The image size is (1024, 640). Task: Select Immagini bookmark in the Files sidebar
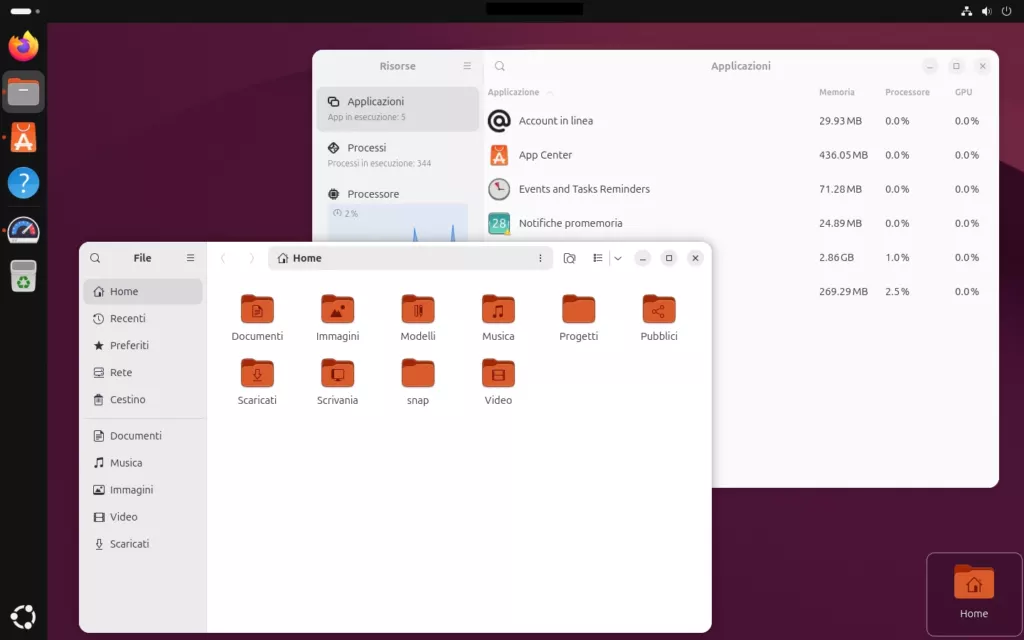(x=142, y=490)
